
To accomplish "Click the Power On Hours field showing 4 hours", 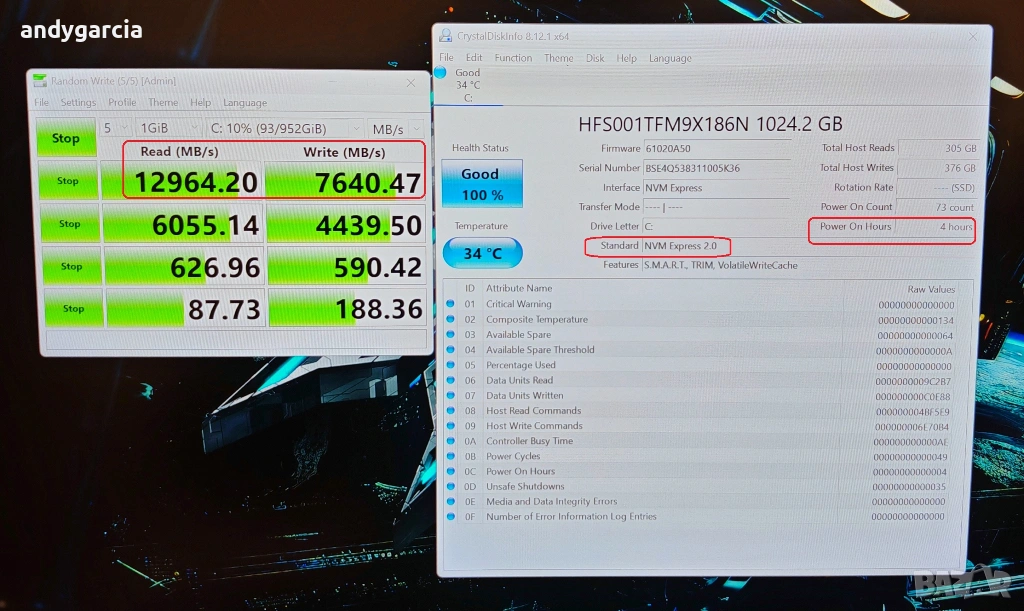I will coord(935,227).
